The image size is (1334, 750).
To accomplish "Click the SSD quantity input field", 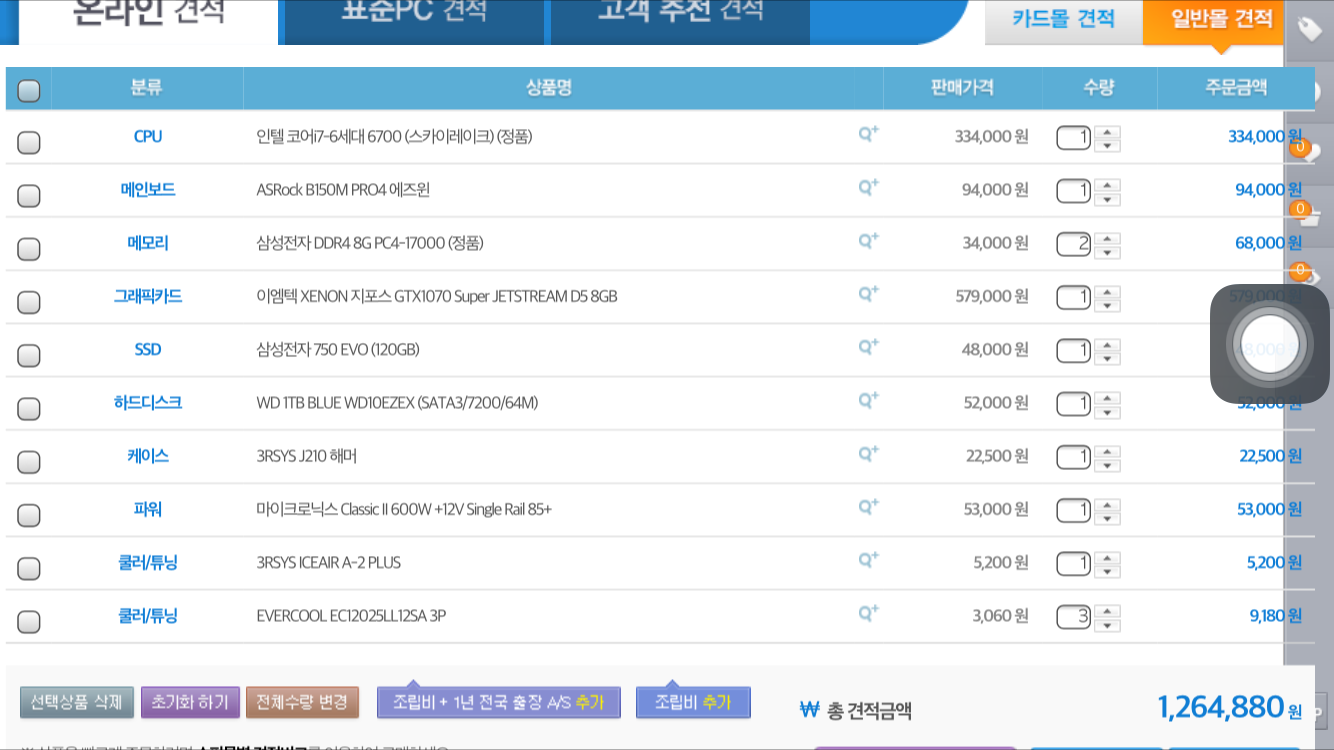I will pos(1073,350).
